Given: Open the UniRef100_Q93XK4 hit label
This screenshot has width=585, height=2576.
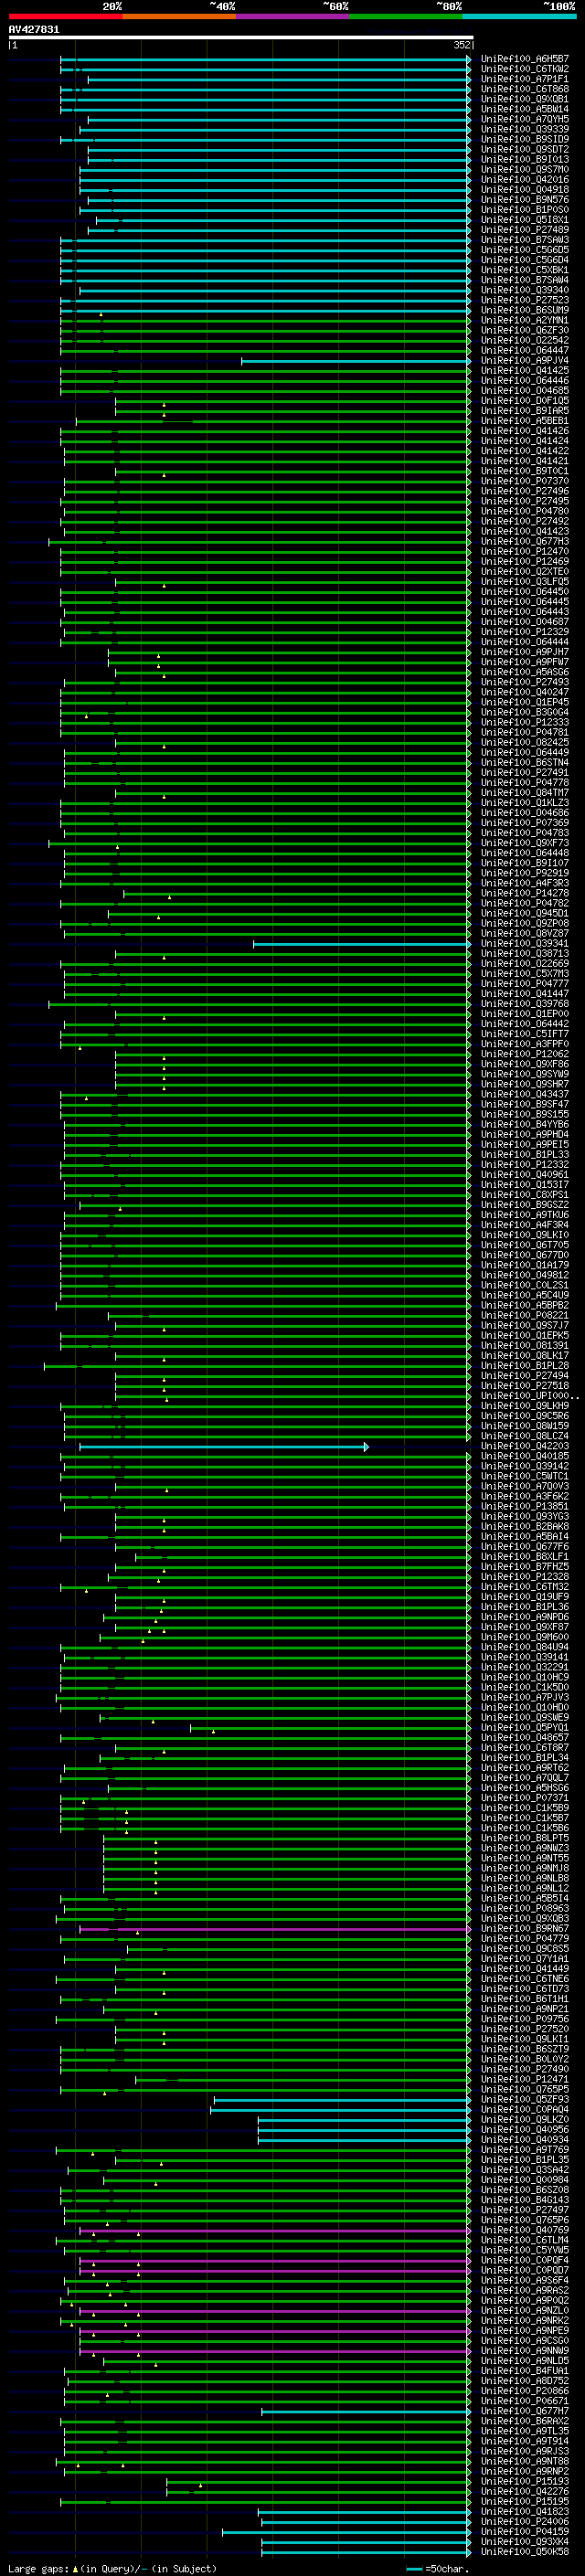Looking at the screenshot, I should tap(525, 2542).
